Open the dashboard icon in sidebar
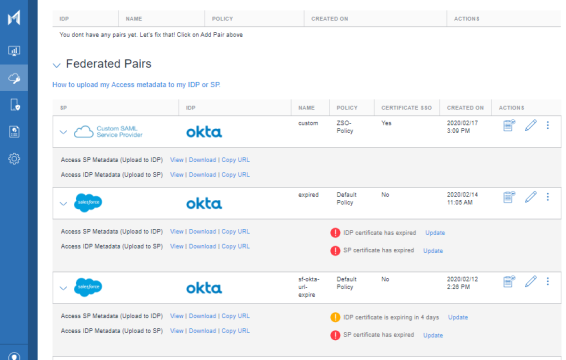This screenshot has height=360, width=566. (x=14, y=51)
